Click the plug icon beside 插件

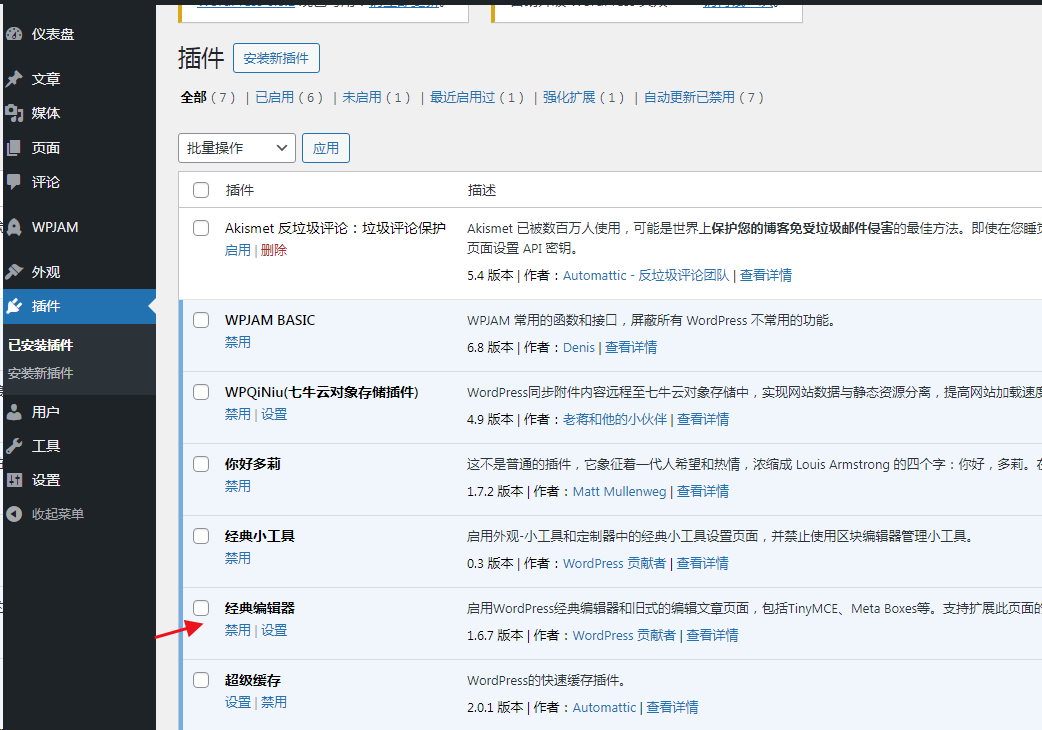point(14,306)
